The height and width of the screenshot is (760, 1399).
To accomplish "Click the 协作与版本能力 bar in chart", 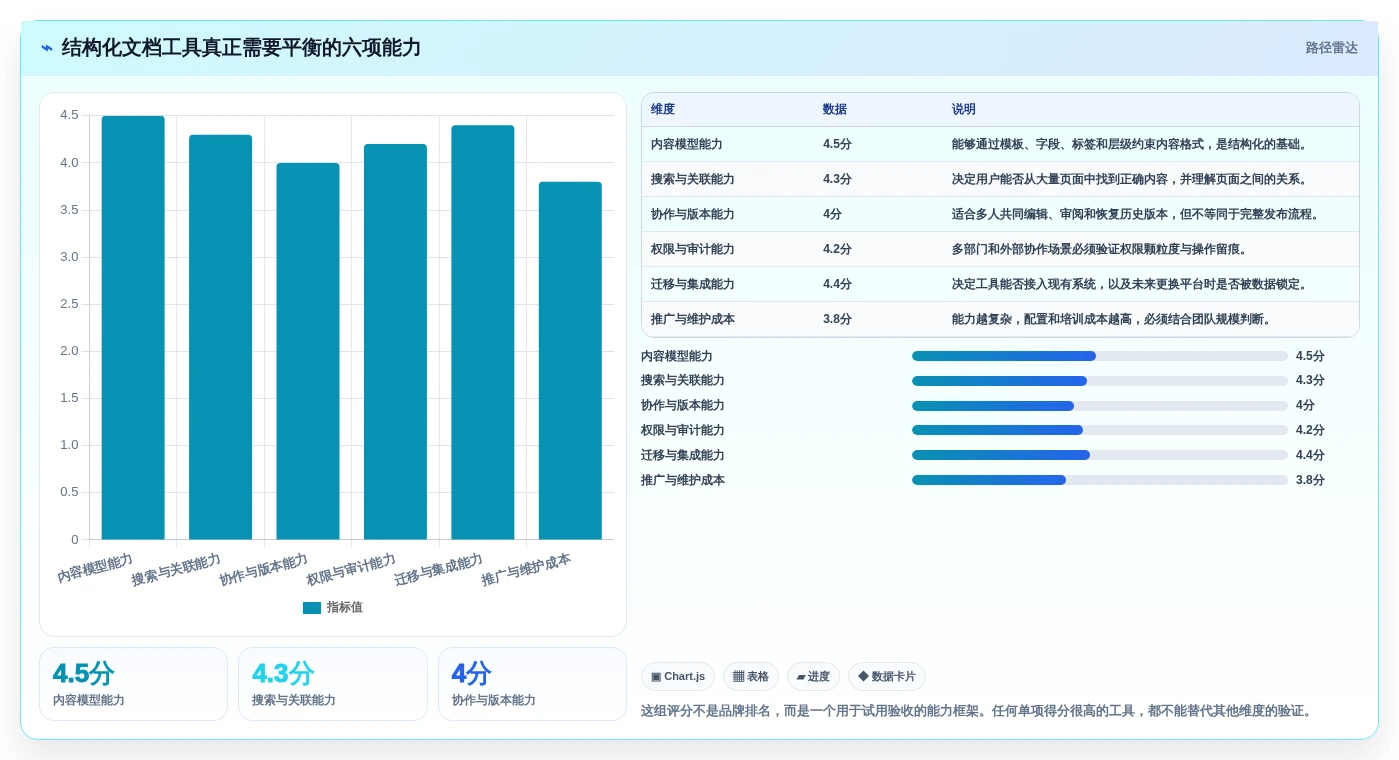I will (x=308, y=351).
